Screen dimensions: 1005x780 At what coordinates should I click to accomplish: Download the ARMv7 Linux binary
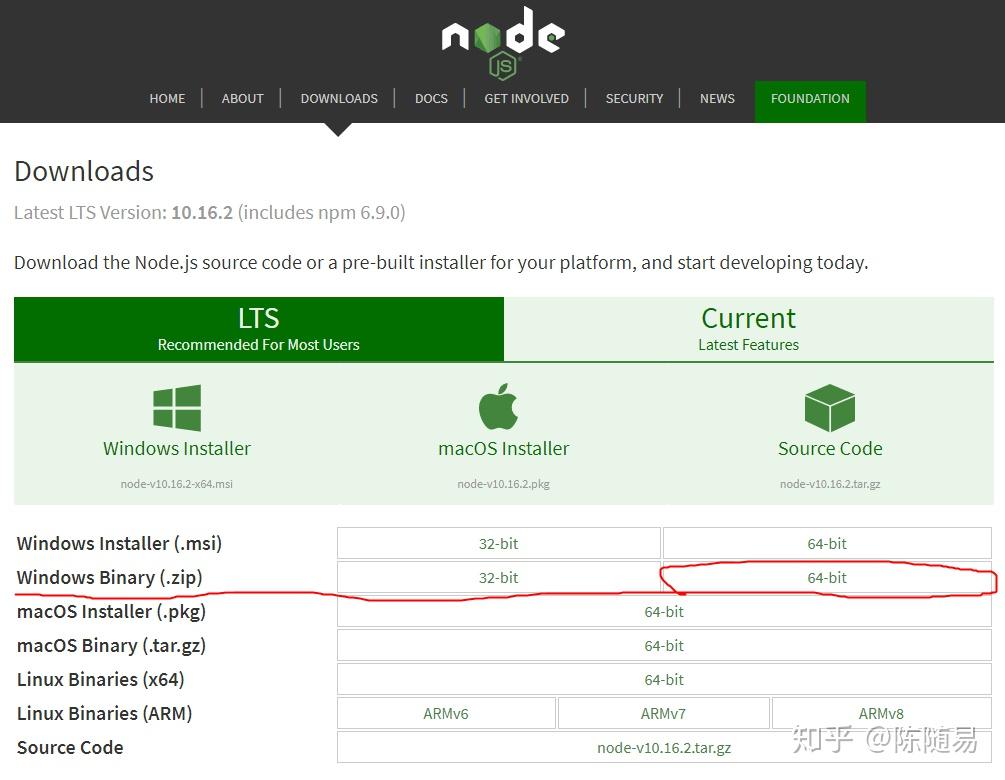point(663,713)
